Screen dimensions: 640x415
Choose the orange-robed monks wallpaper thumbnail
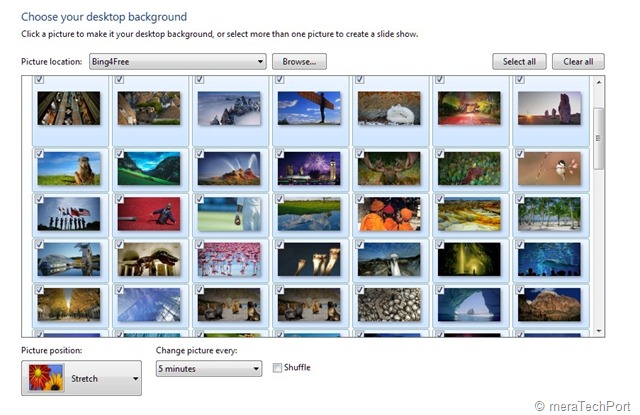click(x=389, y=214)
